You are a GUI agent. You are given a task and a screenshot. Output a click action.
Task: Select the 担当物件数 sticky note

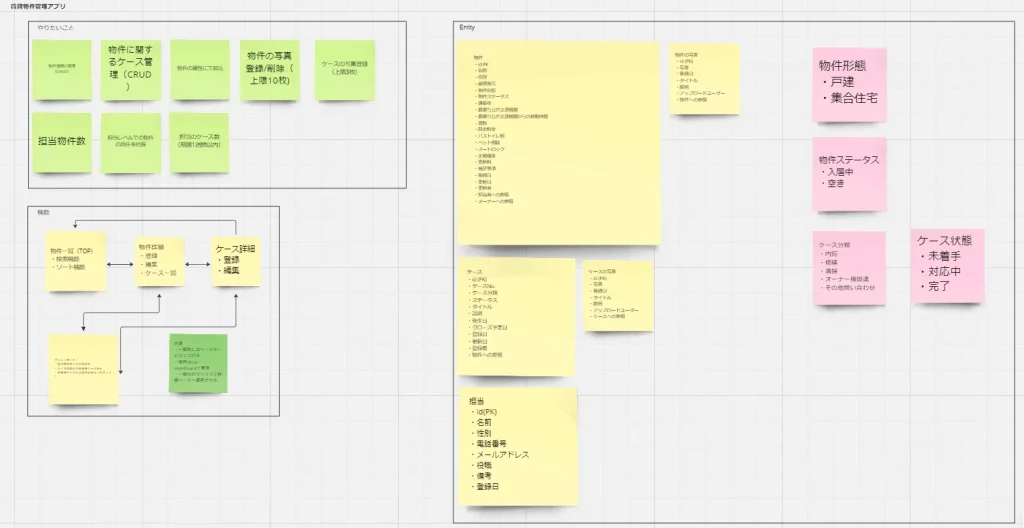click(61, 142)
